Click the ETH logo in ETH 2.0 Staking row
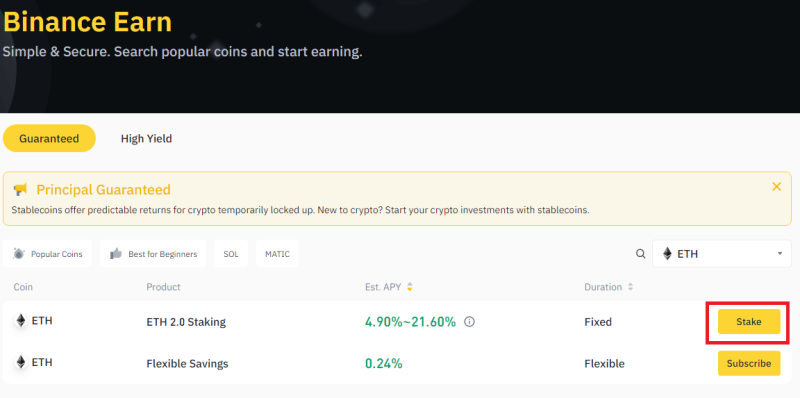The image size is (800, 398). pyautogui.click(x=21, y=320)
